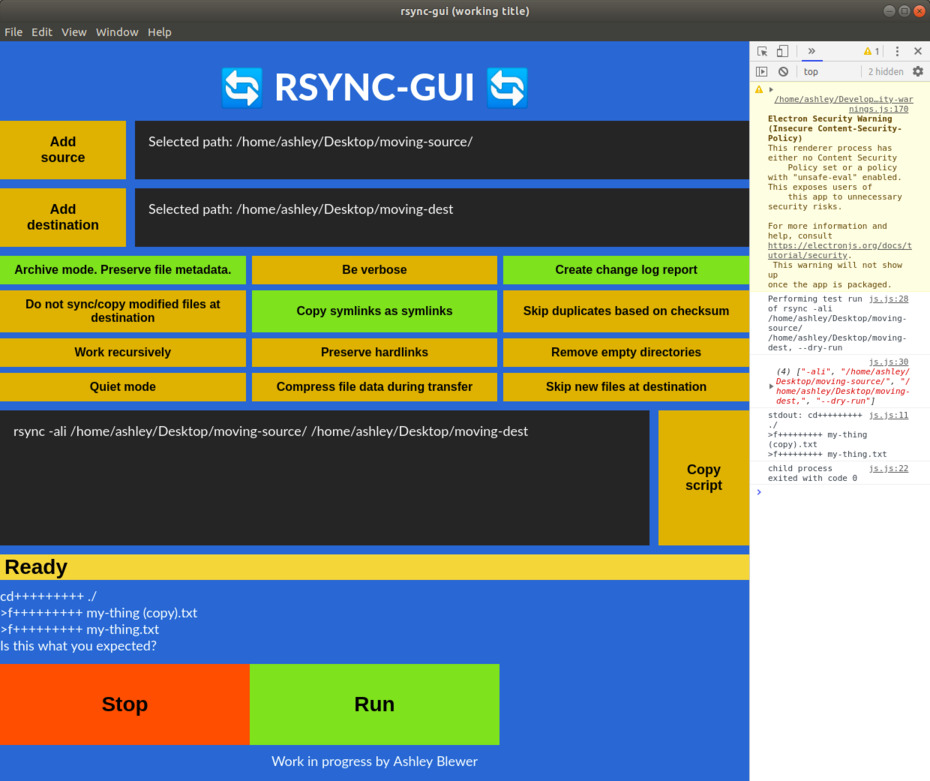Toggle Copy symlinks as symlinks option
This screenshot has height=781, width=930.
374,311
